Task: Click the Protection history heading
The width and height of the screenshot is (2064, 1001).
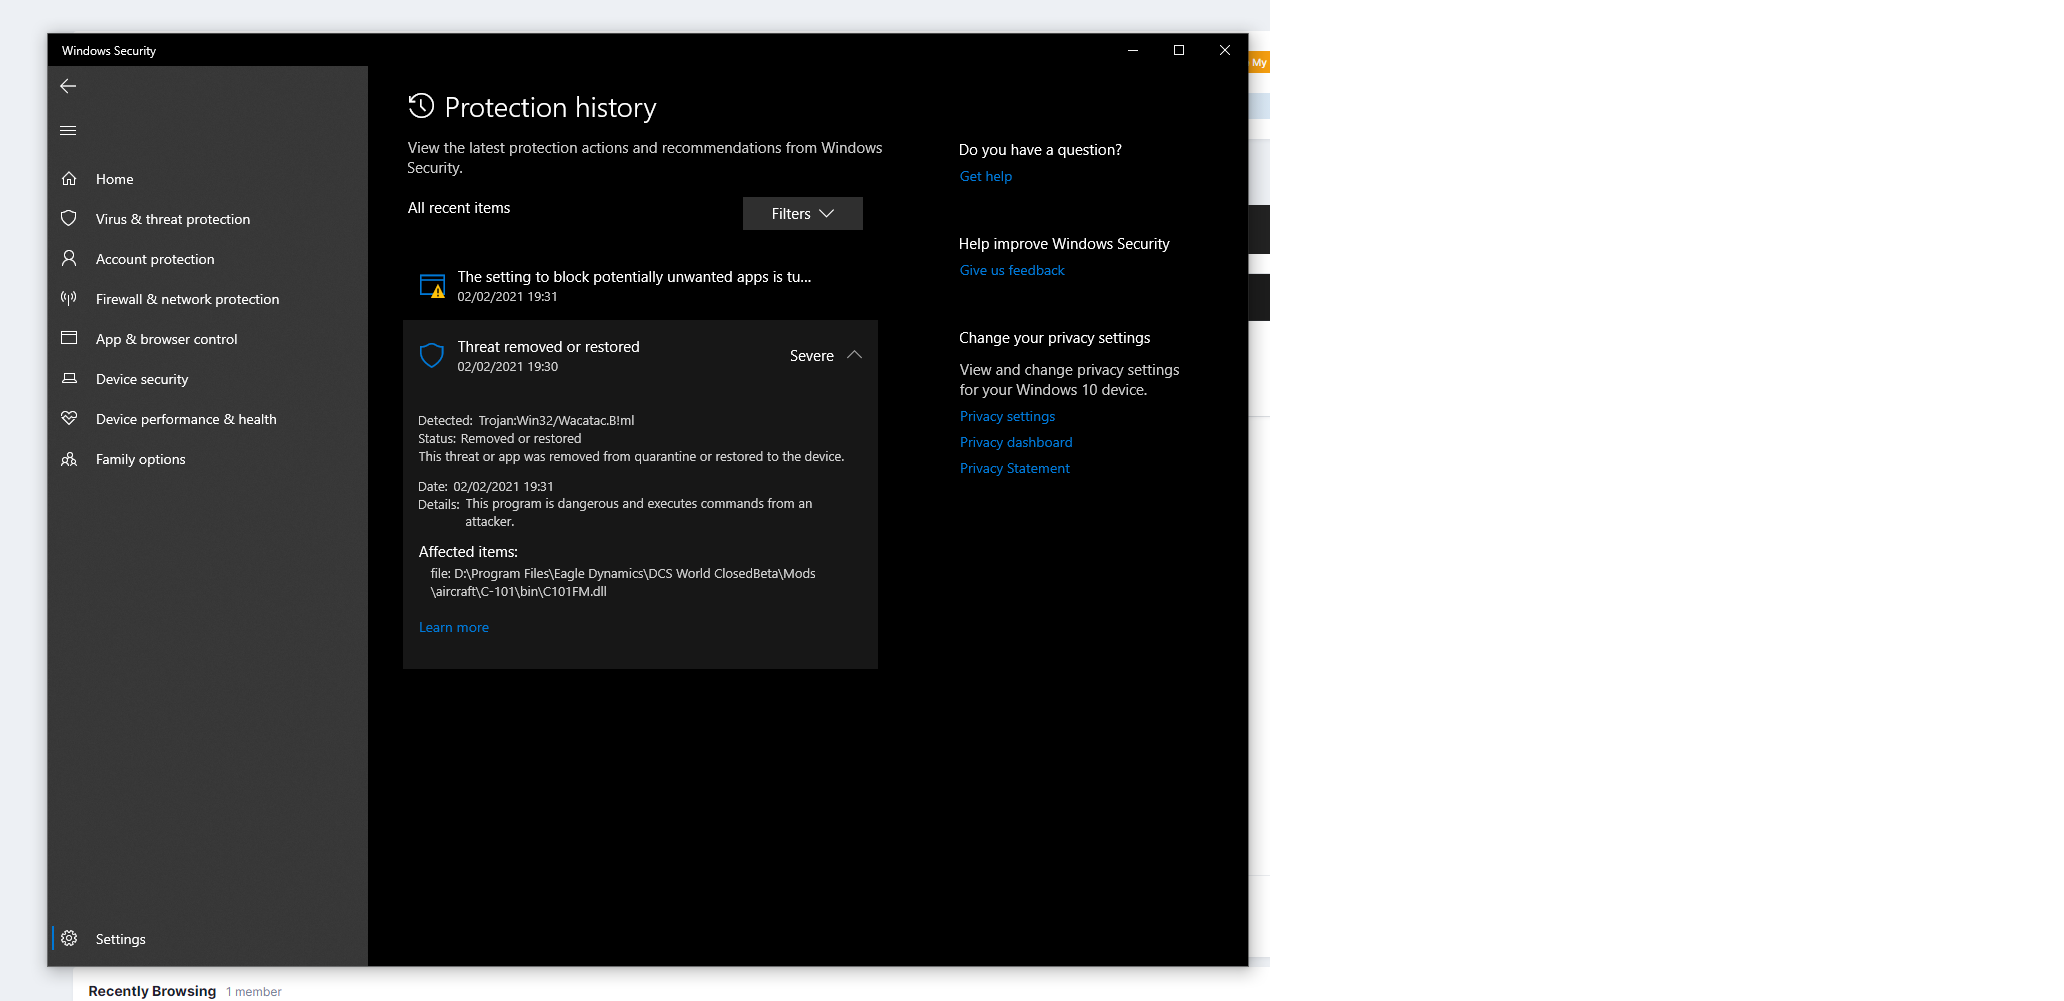Action: coord(550,107)
